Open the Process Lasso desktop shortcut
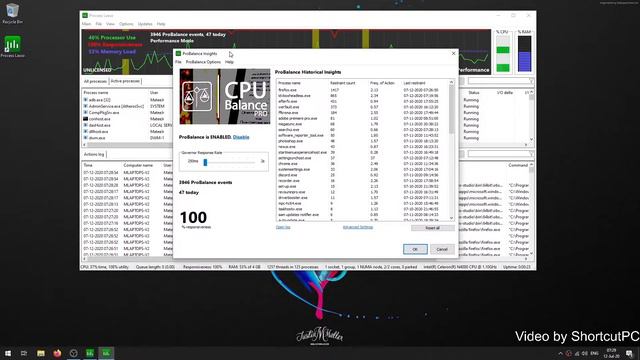The height and width of the screenshot is (360, 640). pyautogui.click(x=12, y=47)
